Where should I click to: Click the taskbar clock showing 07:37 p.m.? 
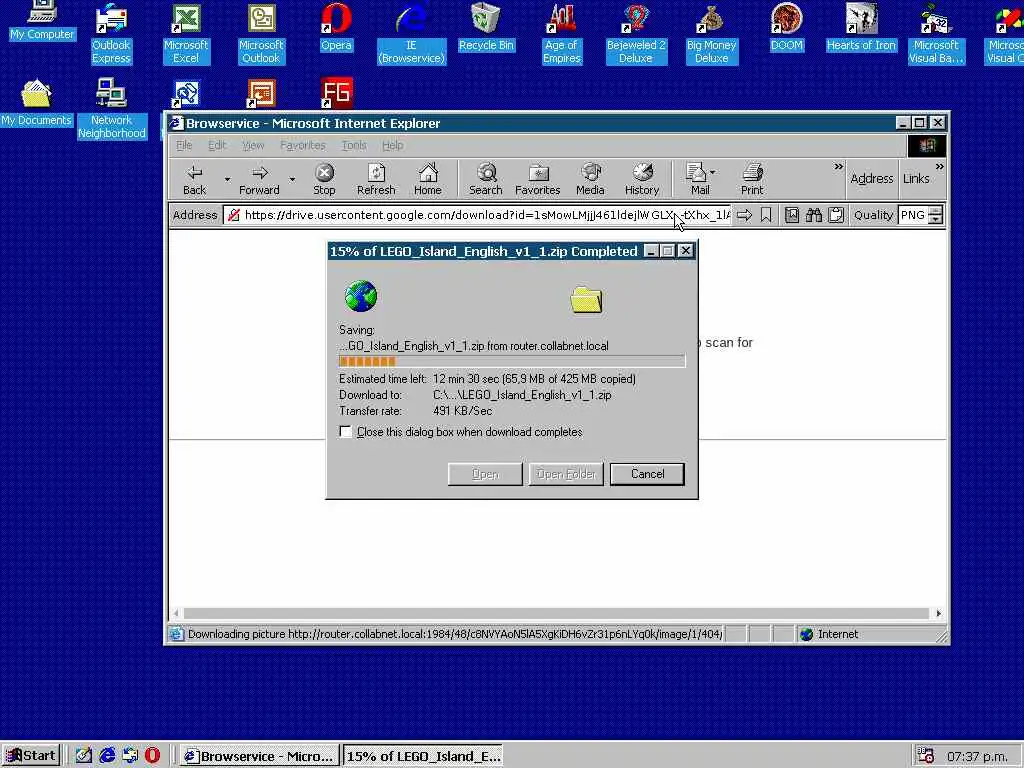pyautogui.click(x=977, y=756)
